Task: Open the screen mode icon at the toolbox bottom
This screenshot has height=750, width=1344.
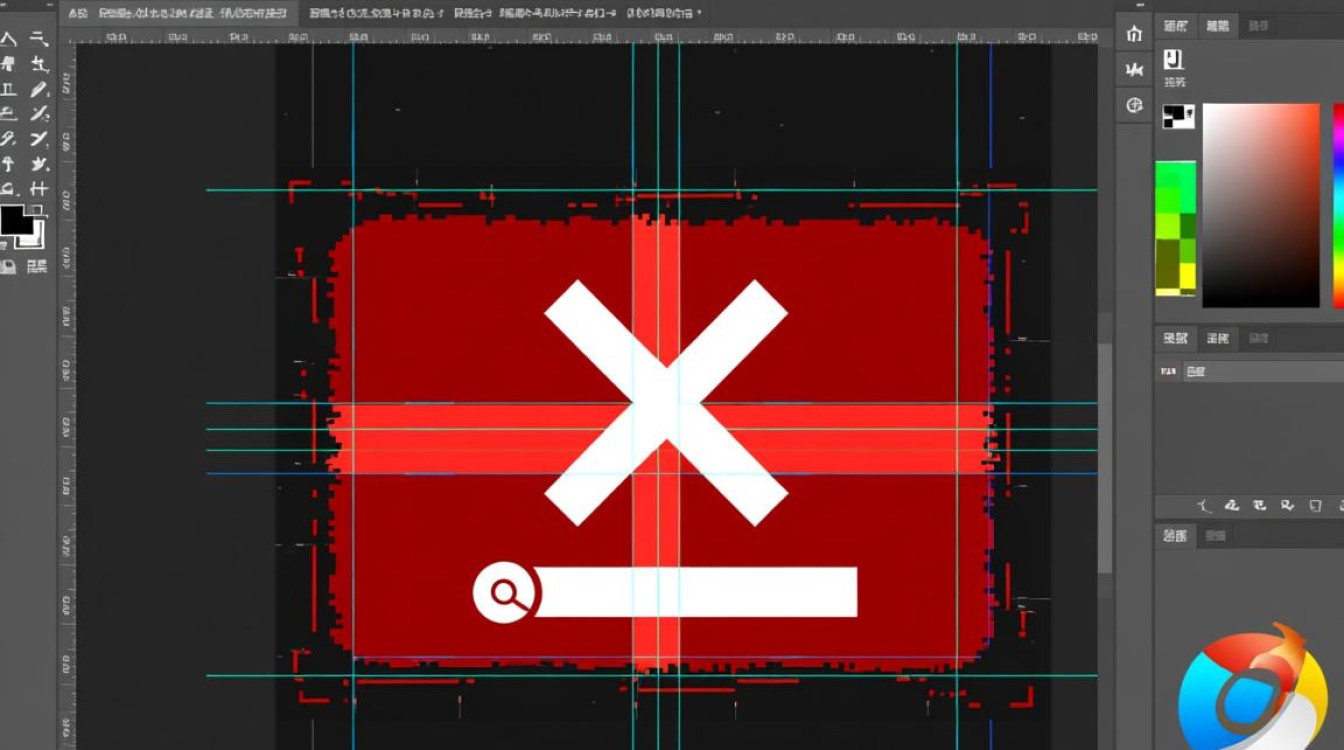Action: point(37,266)
